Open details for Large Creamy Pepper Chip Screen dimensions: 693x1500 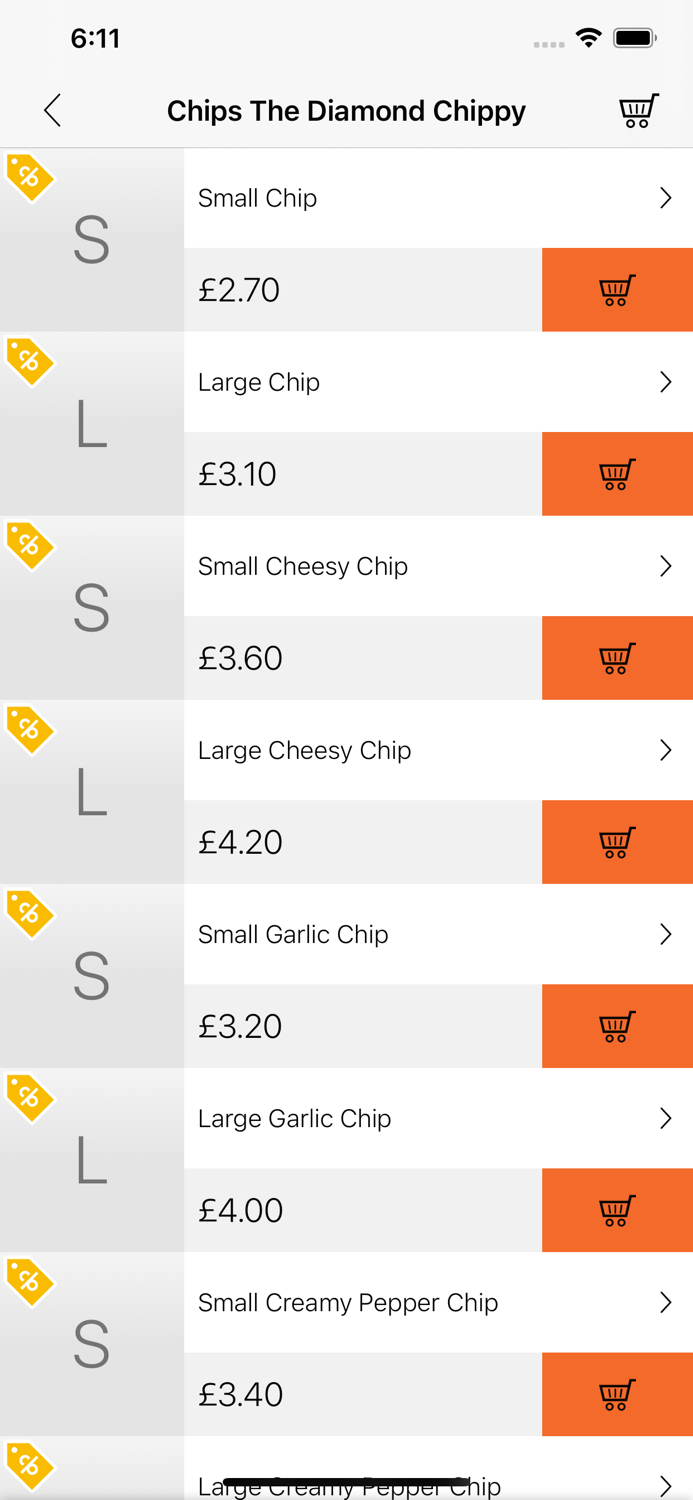tap(666, 1486)
